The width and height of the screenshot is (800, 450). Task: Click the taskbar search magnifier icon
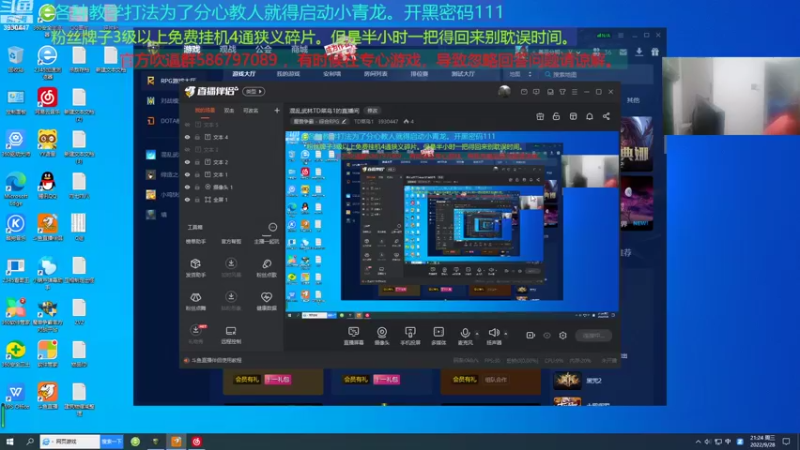point(30,441)
